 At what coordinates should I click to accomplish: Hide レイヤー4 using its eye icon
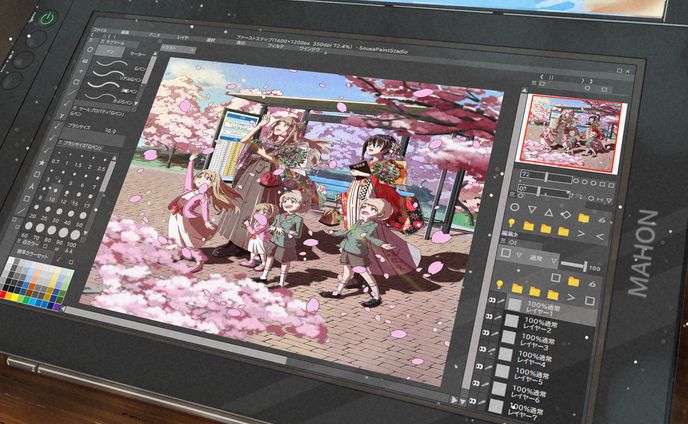tap(482, 350)
